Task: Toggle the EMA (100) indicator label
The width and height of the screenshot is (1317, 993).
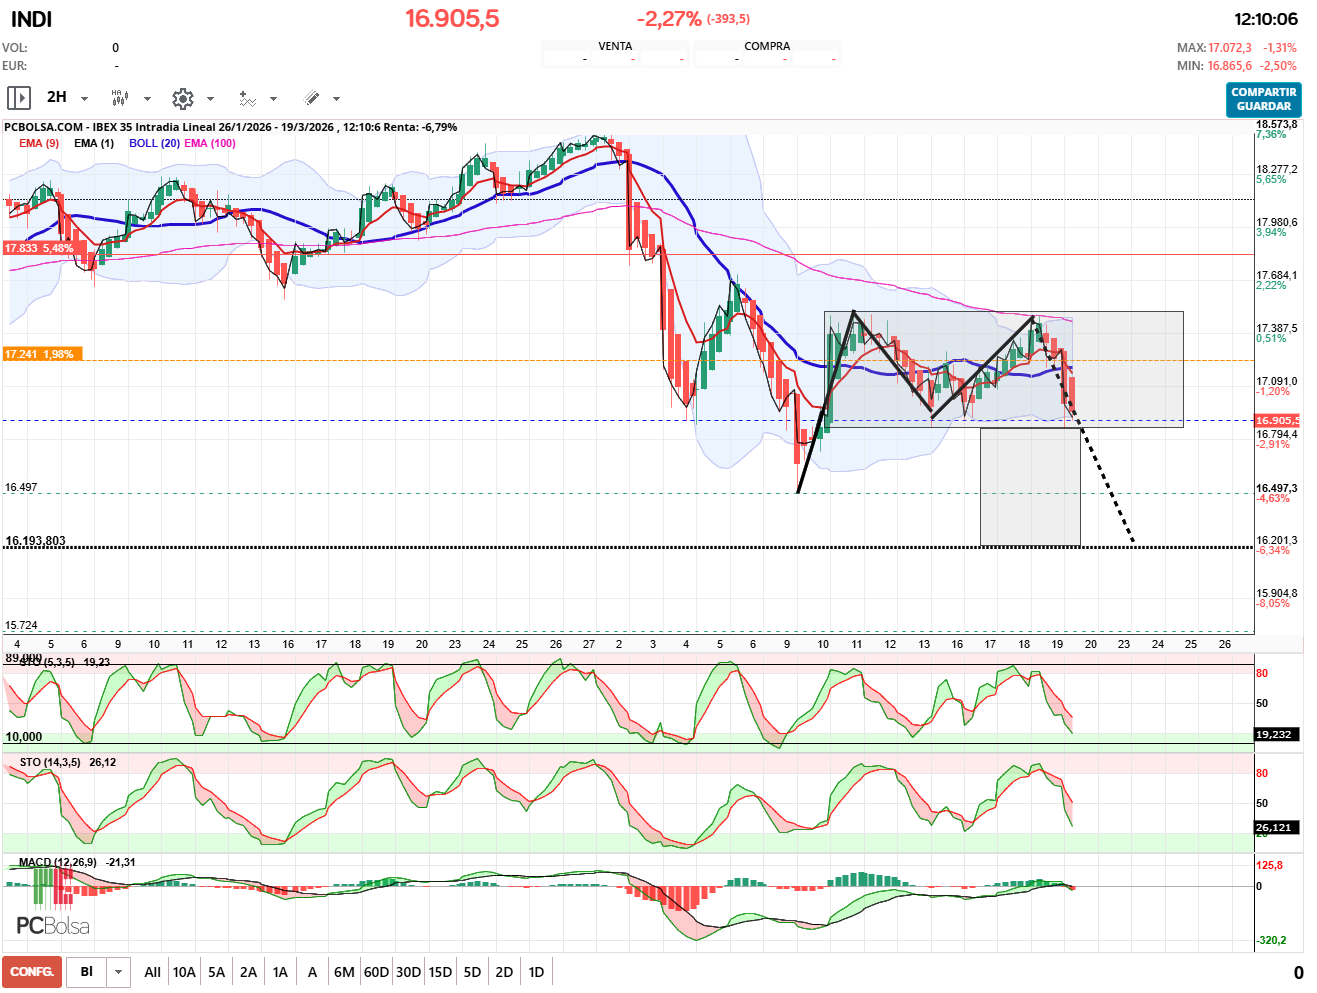Action: (x=210, y=143)
